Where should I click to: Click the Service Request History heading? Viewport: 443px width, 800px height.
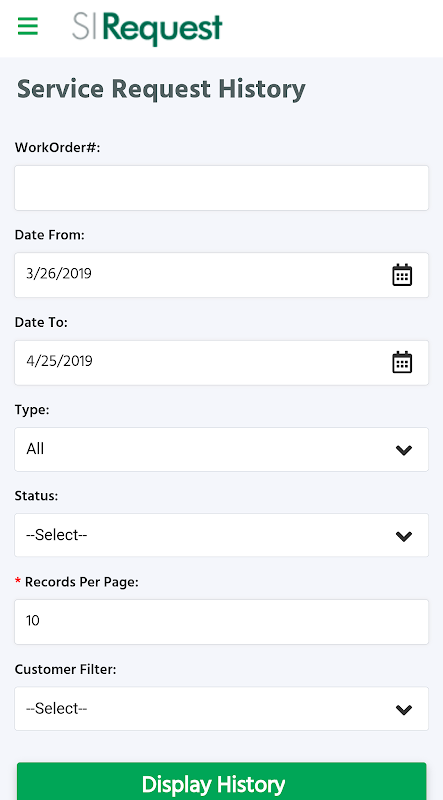tap(161, 89)
